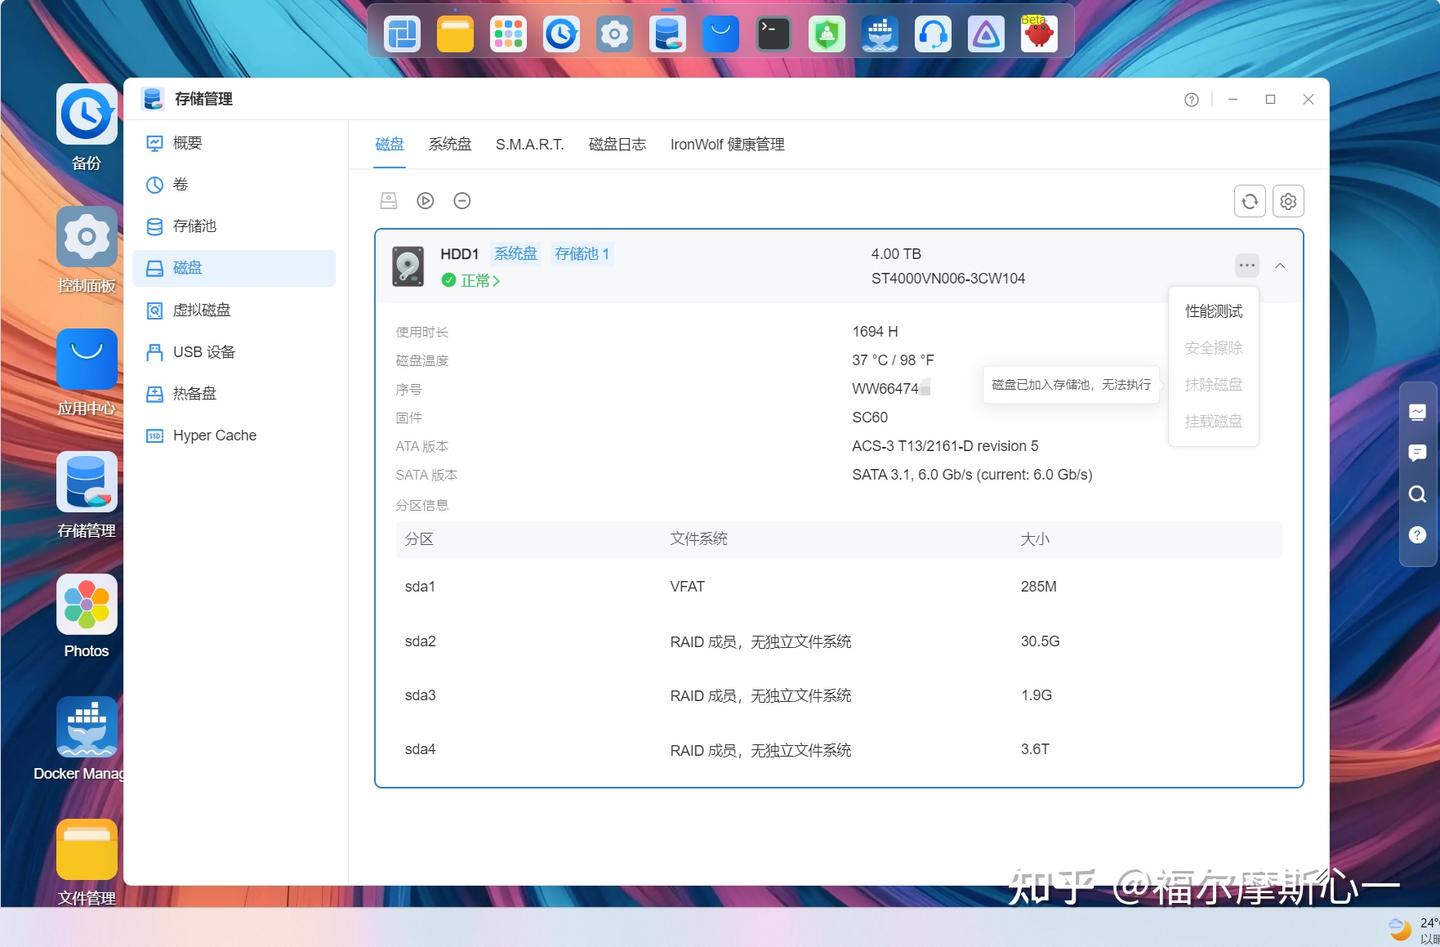Image resolution: width=1440 pixels, height=947 pixels.
Task: Select Storage Manager database icon in top dock
Action: (x=667, y=34)
